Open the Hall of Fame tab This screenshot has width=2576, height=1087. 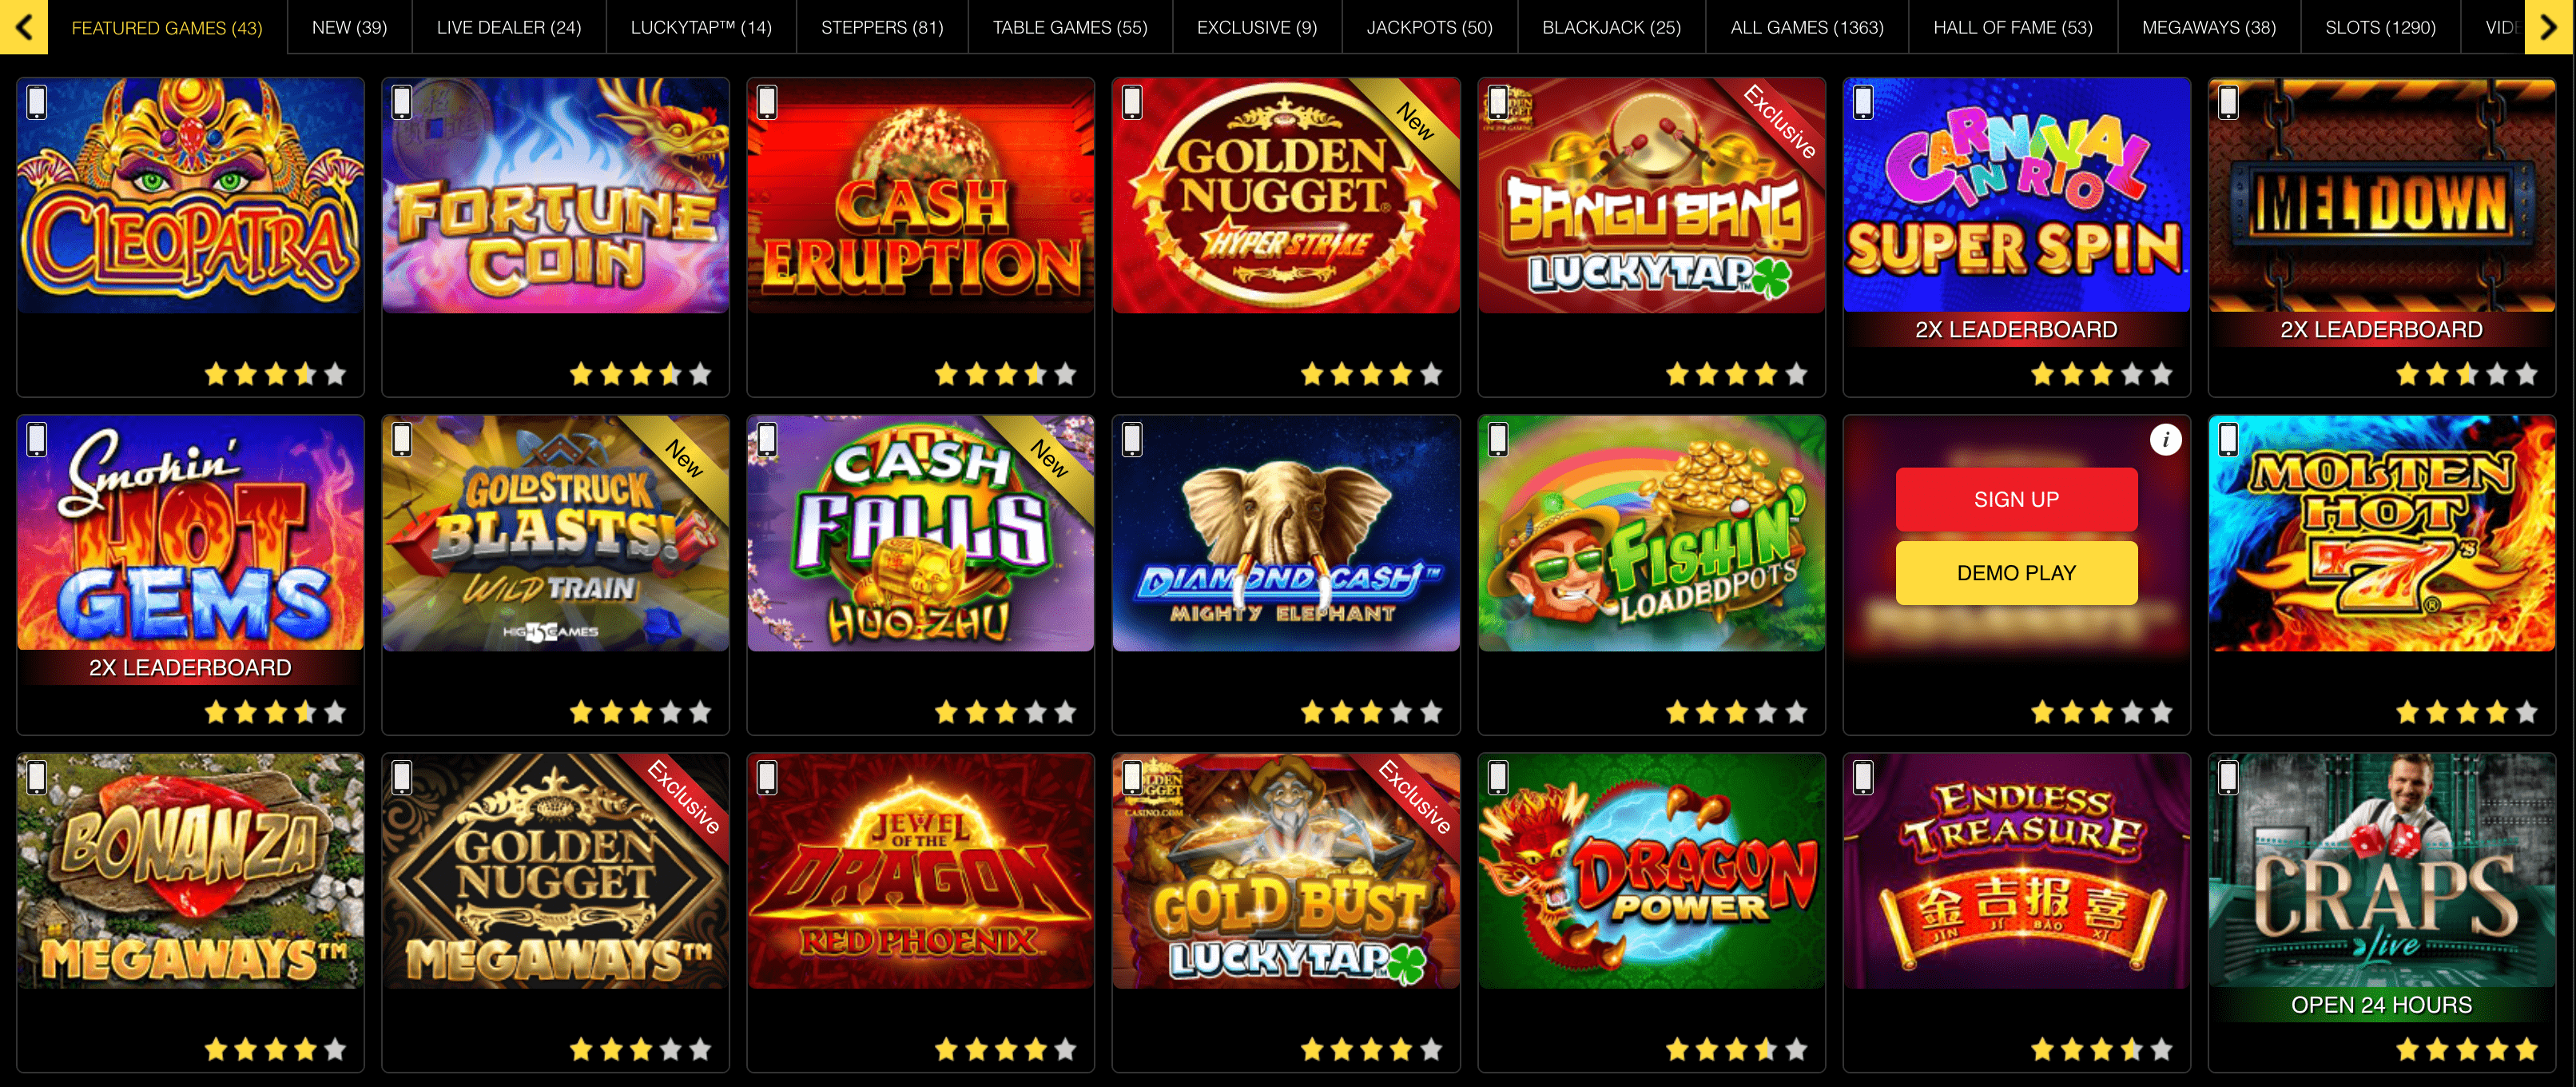[2013, 27]
